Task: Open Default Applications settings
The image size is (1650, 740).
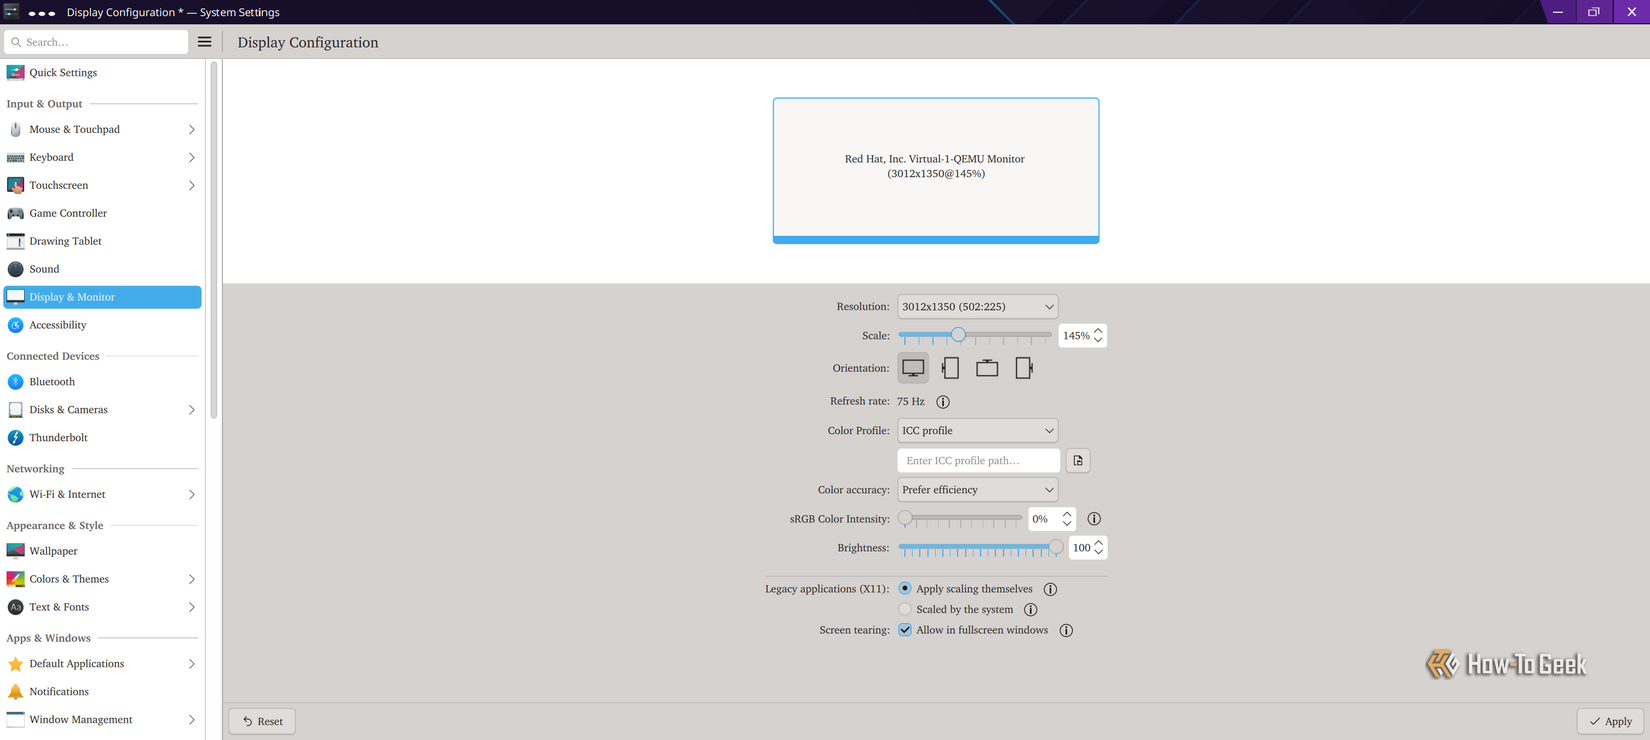Action: pyautogui.click(x=103, y=664)
